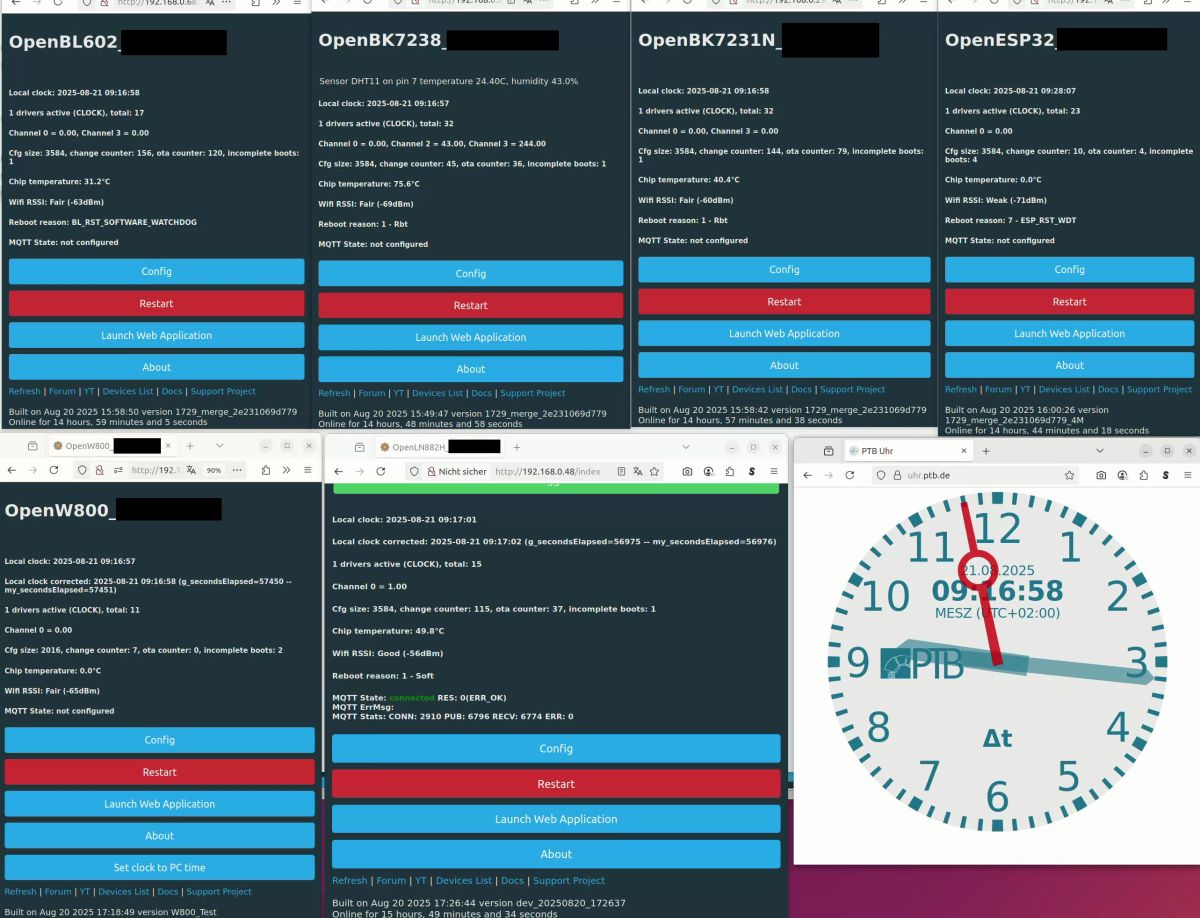Take a screenshot in the OpenLN882H window
Image resolution: width=1200 pixels, height=918 pixels.
[687, 471]
